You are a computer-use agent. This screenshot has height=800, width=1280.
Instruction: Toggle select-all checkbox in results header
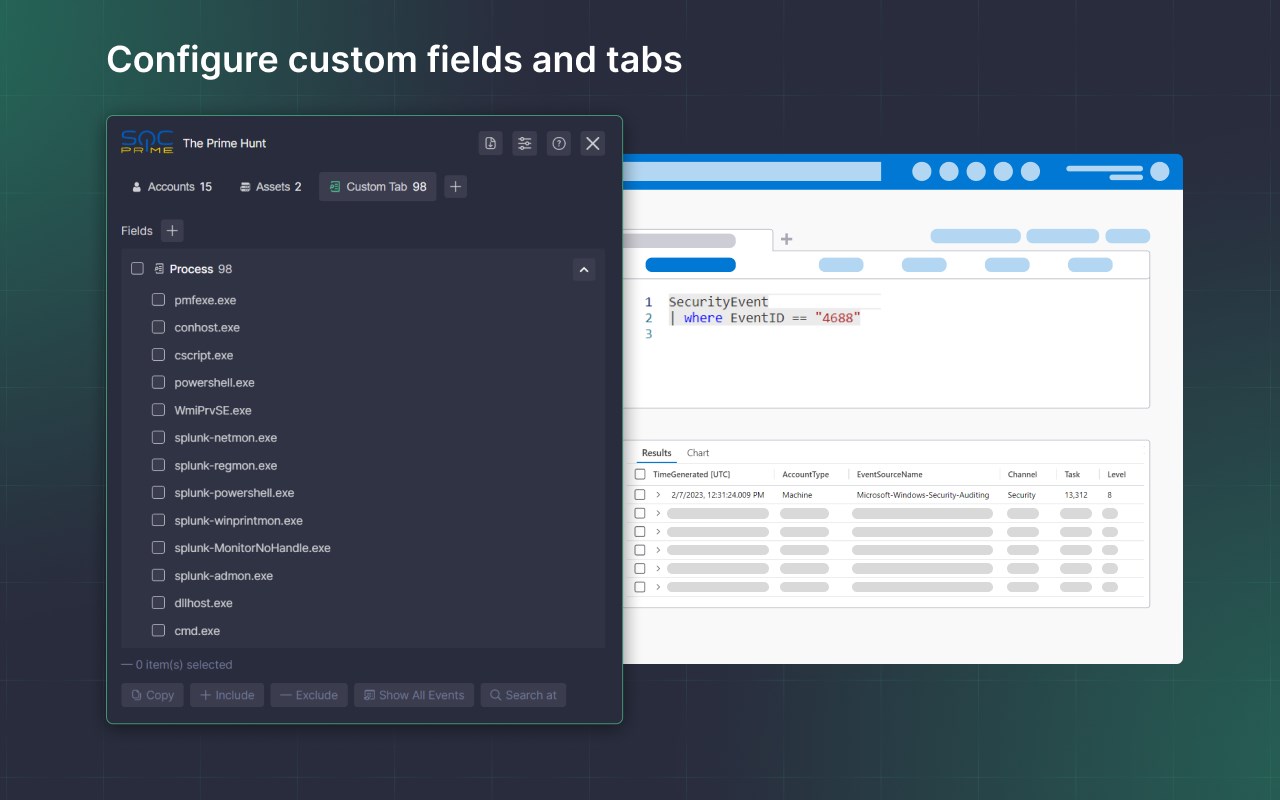(640, 474)
